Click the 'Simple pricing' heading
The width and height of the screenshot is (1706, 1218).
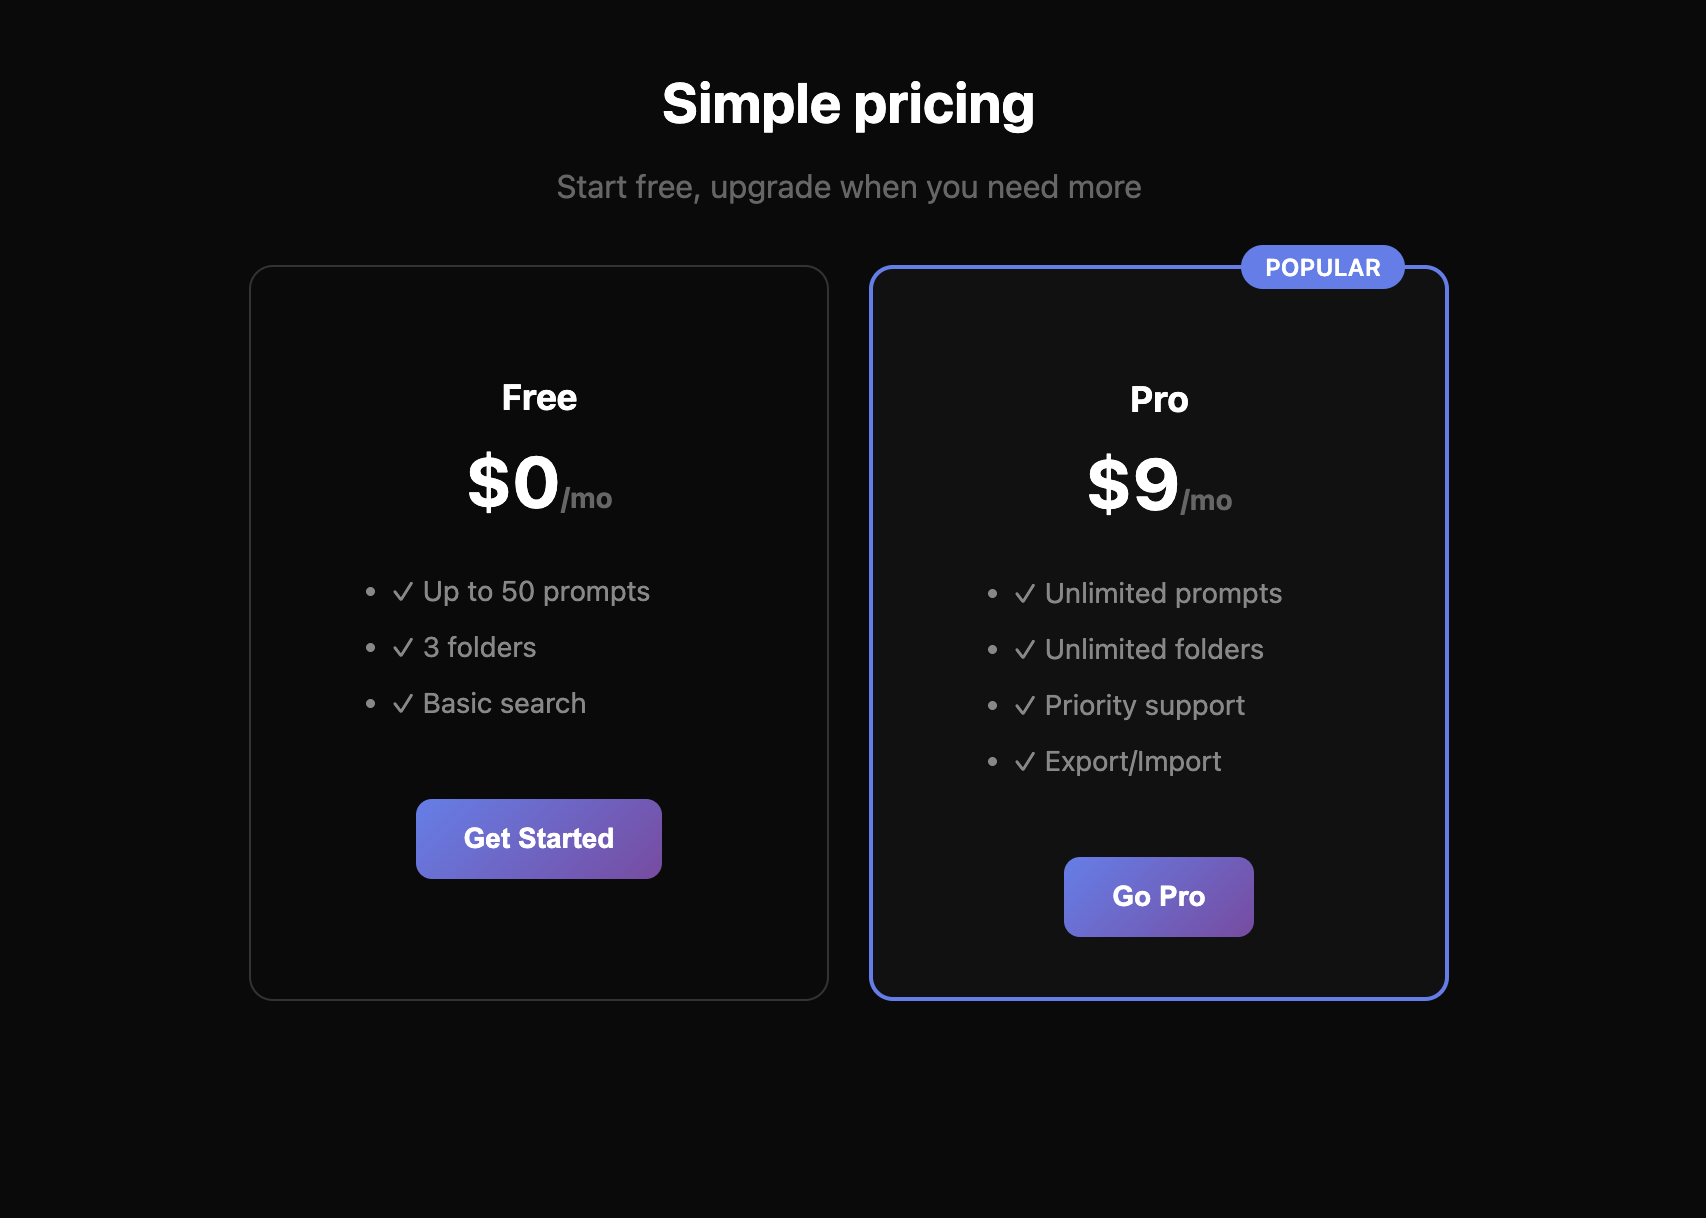(849, 103)
